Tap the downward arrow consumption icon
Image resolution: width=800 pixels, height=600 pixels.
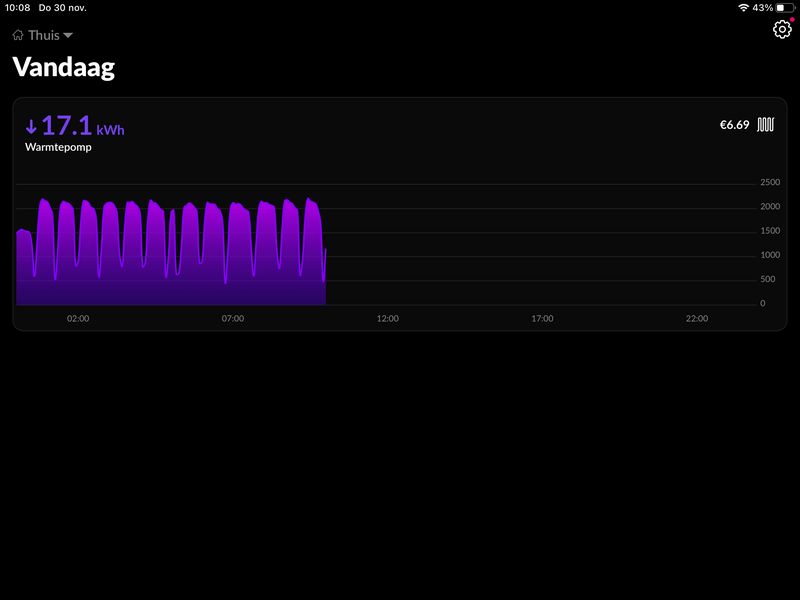31,126
